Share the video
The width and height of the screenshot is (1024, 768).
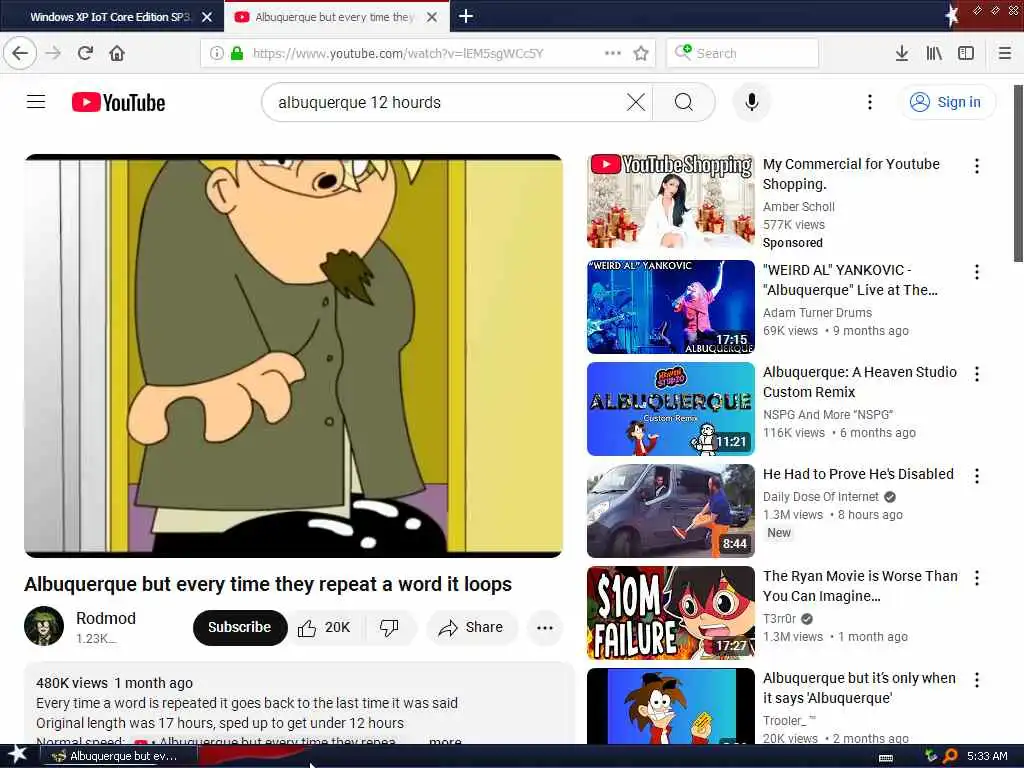coord(472,628)
